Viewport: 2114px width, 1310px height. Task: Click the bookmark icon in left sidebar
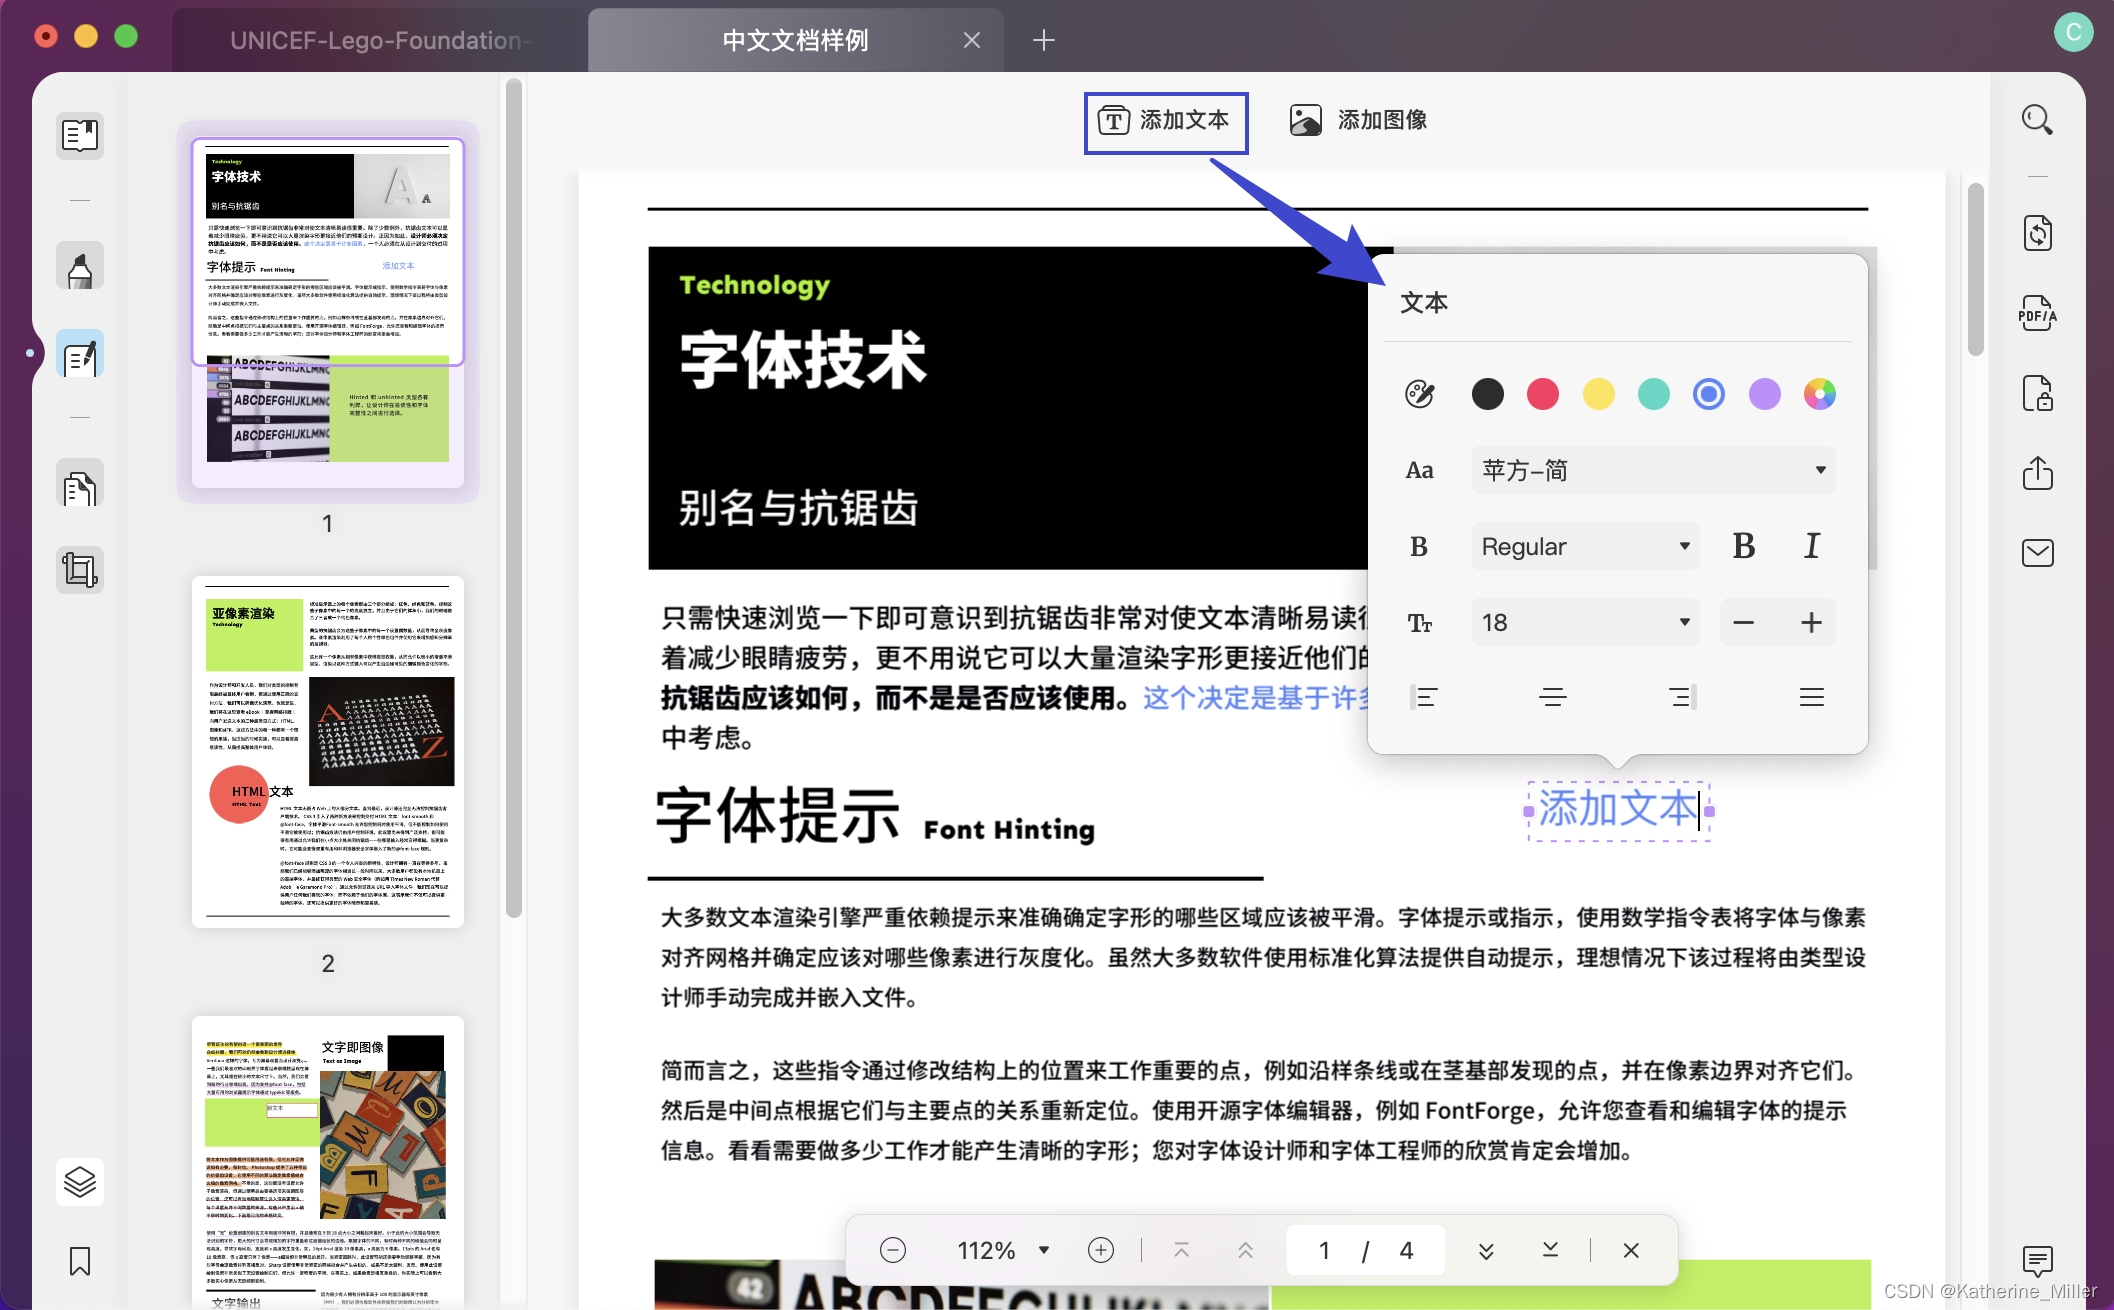[80, 1261]
